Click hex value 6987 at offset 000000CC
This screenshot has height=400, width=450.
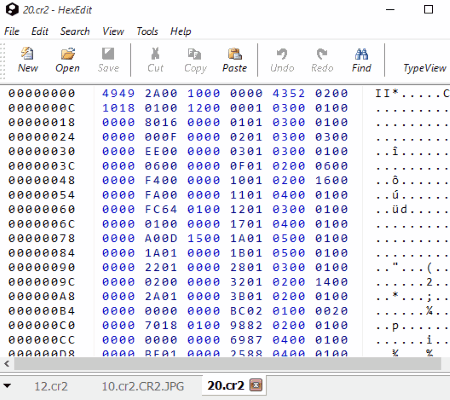(x=246, y=340)
